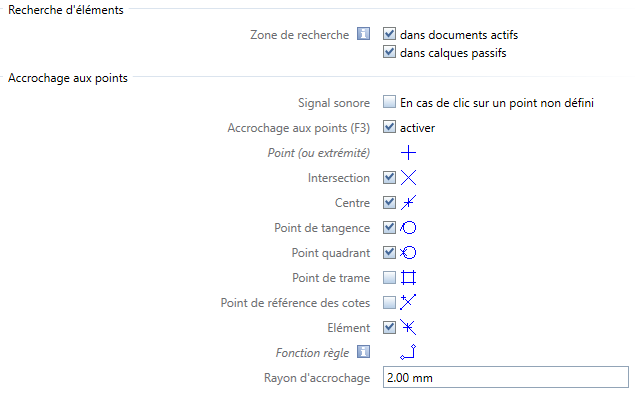Click the Rayon d'accrochage 2.00 mm field

coord(506,378)
